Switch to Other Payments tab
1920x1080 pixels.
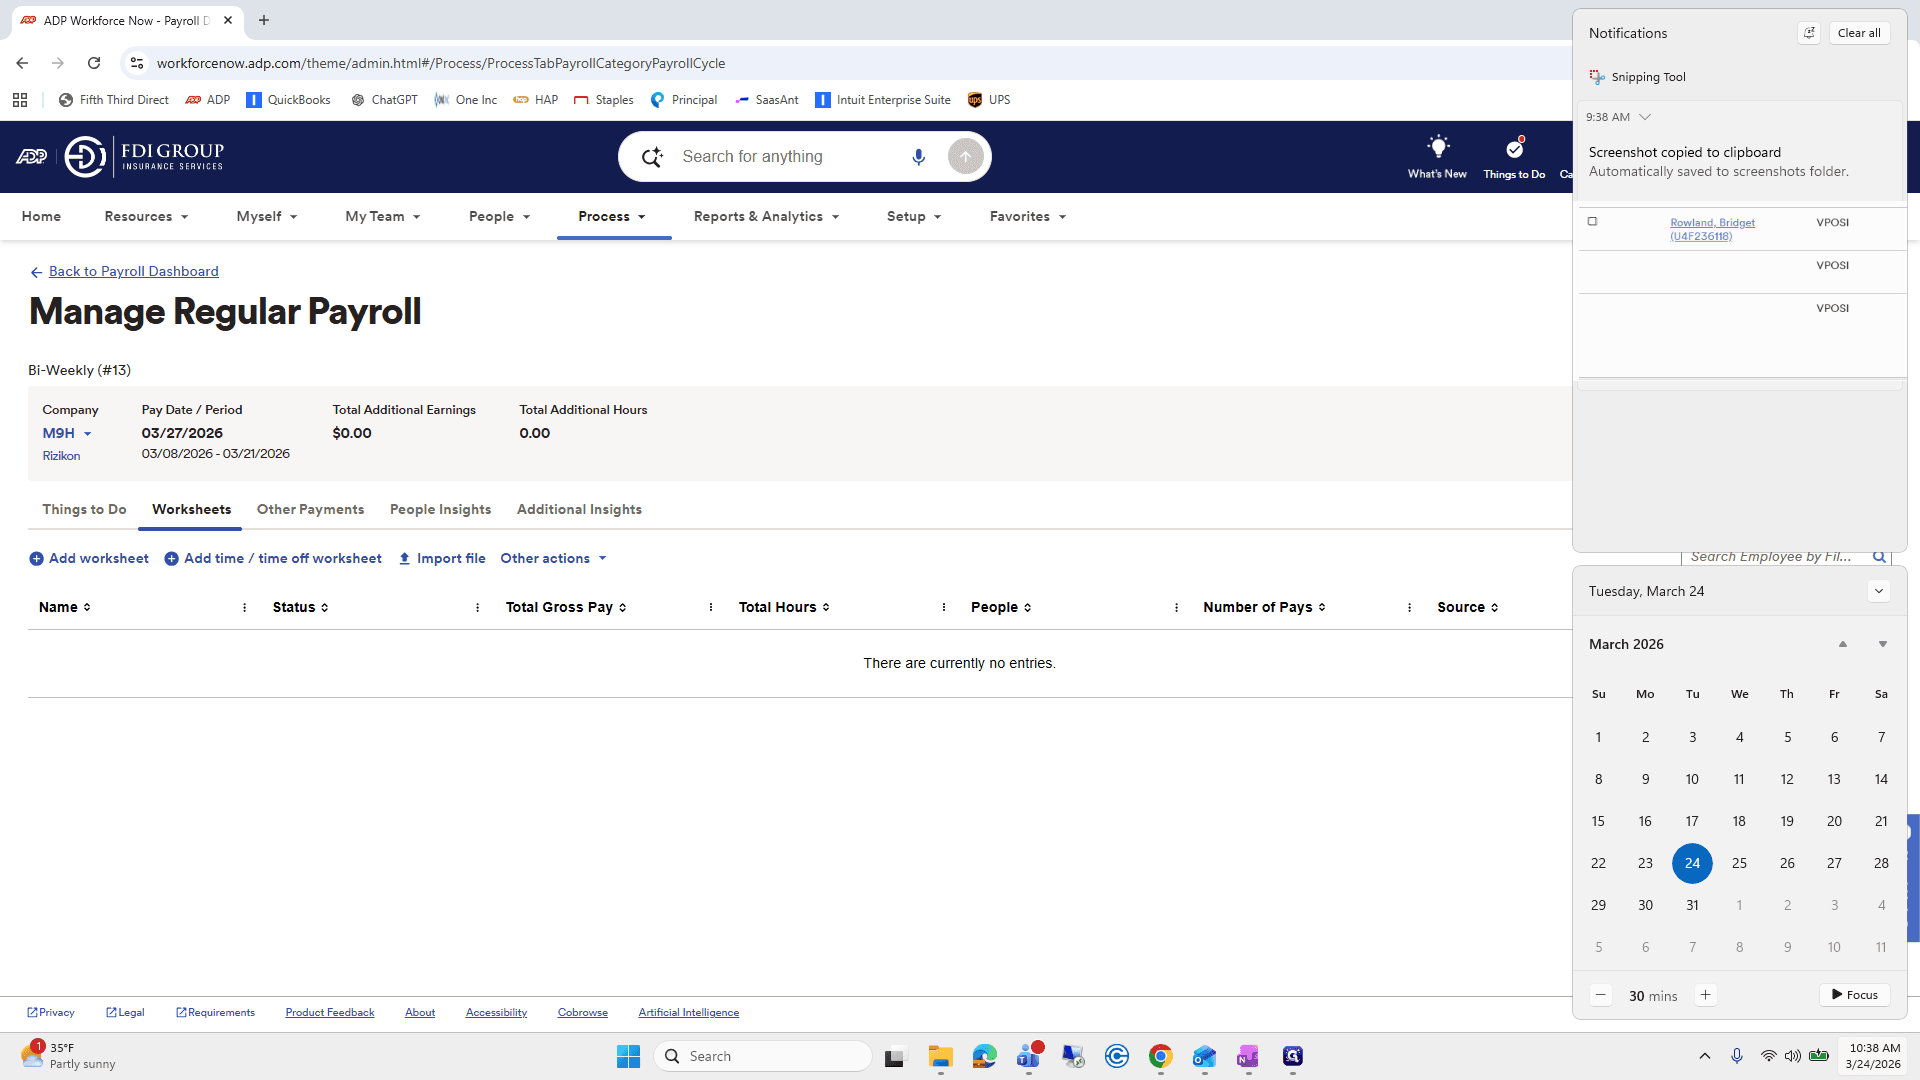(310, 510)
